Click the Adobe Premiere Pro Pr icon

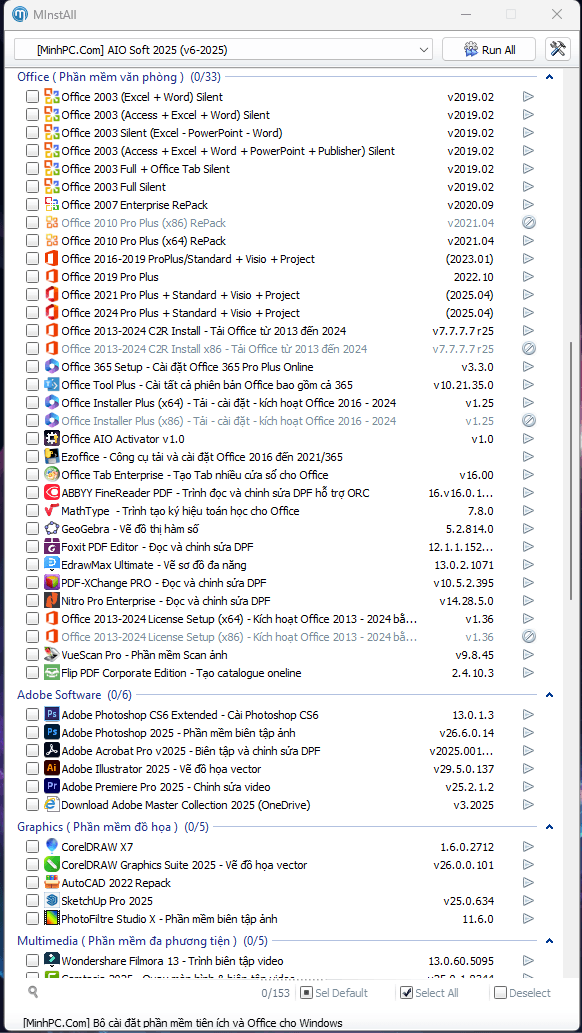point(51,787)
